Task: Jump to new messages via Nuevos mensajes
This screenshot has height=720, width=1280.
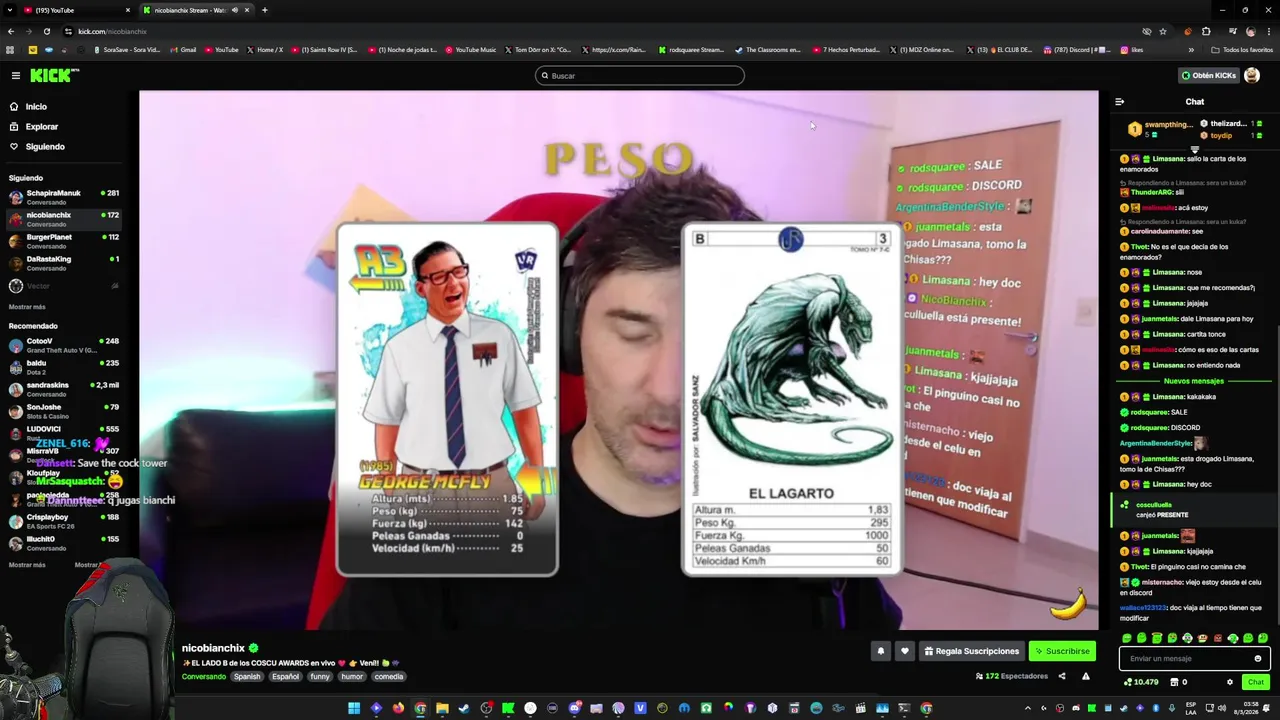Action: click(x=1194, y=381)
